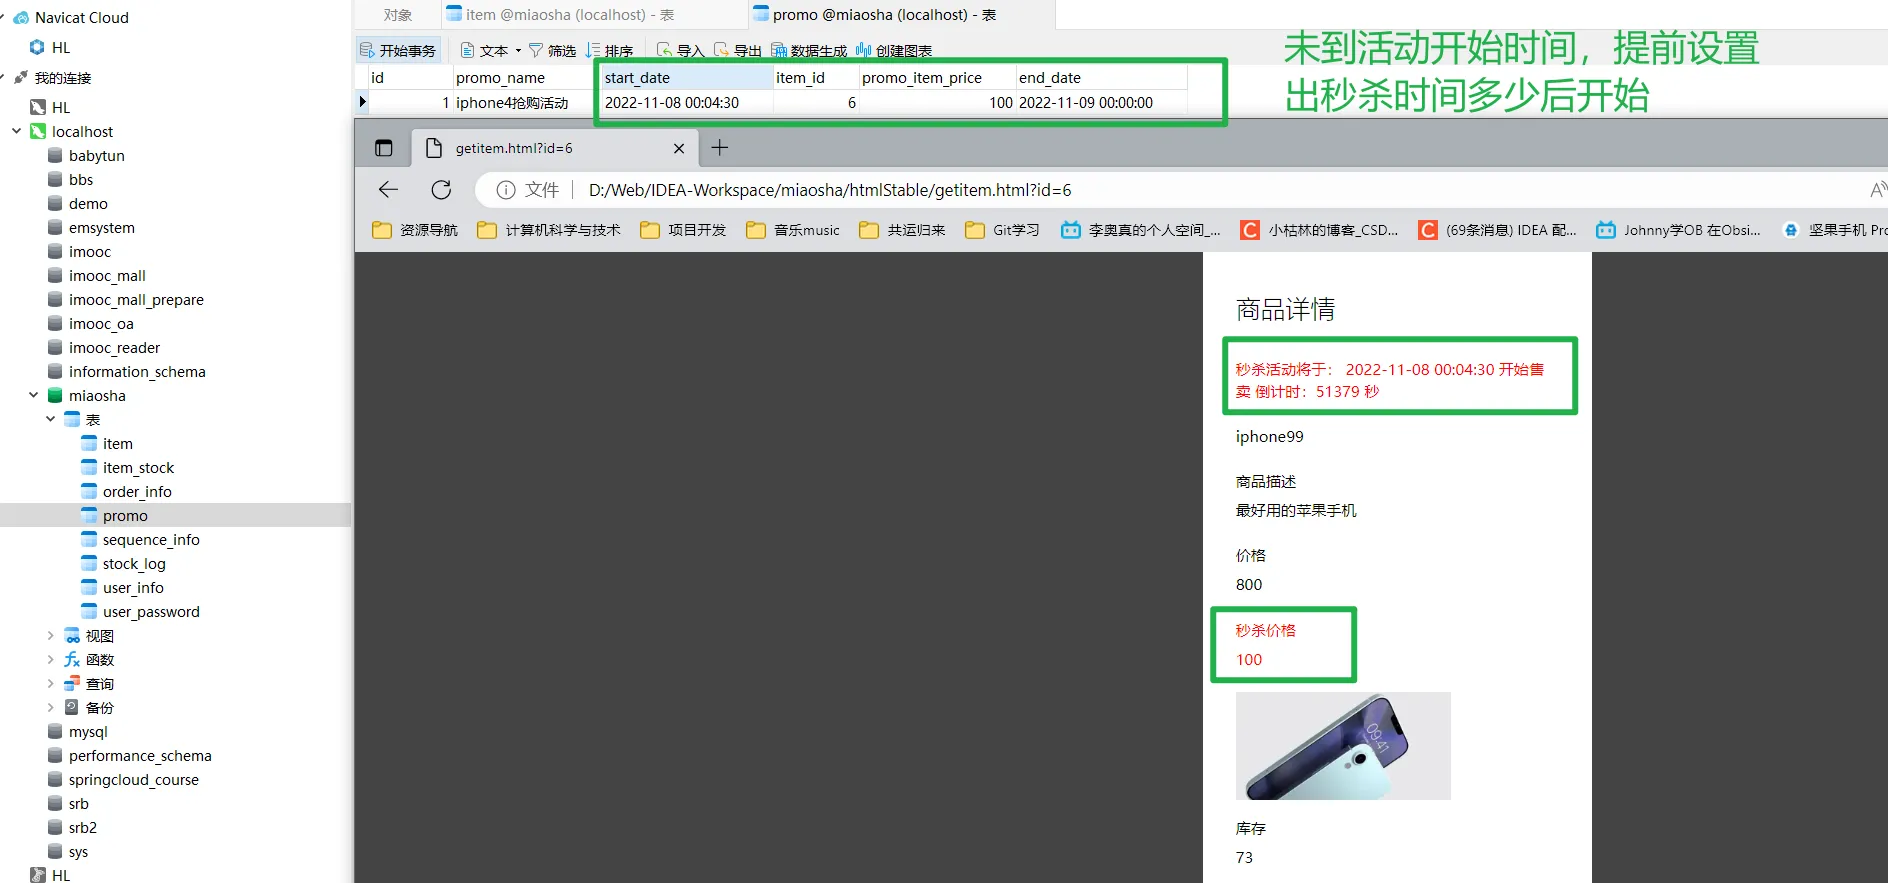Click the 视图 views icon

click(x=72, y=636)
